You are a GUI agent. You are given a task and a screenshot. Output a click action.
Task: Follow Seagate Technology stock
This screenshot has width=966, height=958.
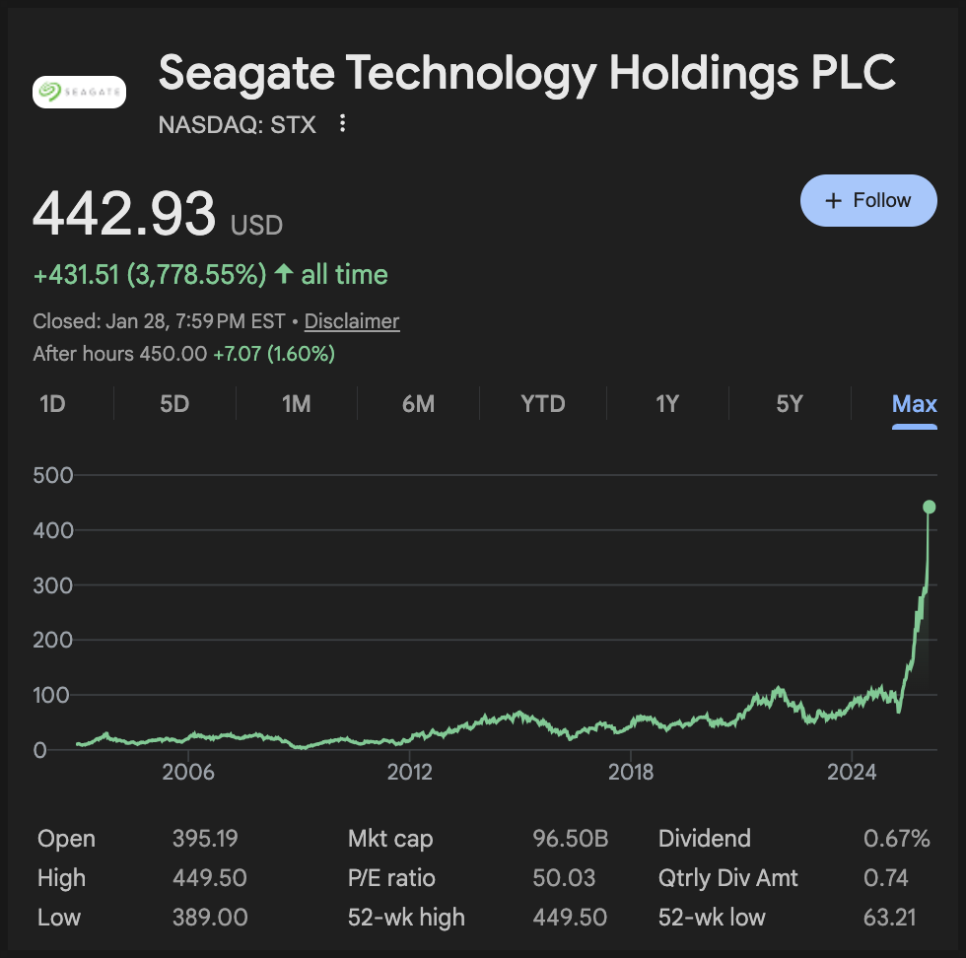[868, 201]
